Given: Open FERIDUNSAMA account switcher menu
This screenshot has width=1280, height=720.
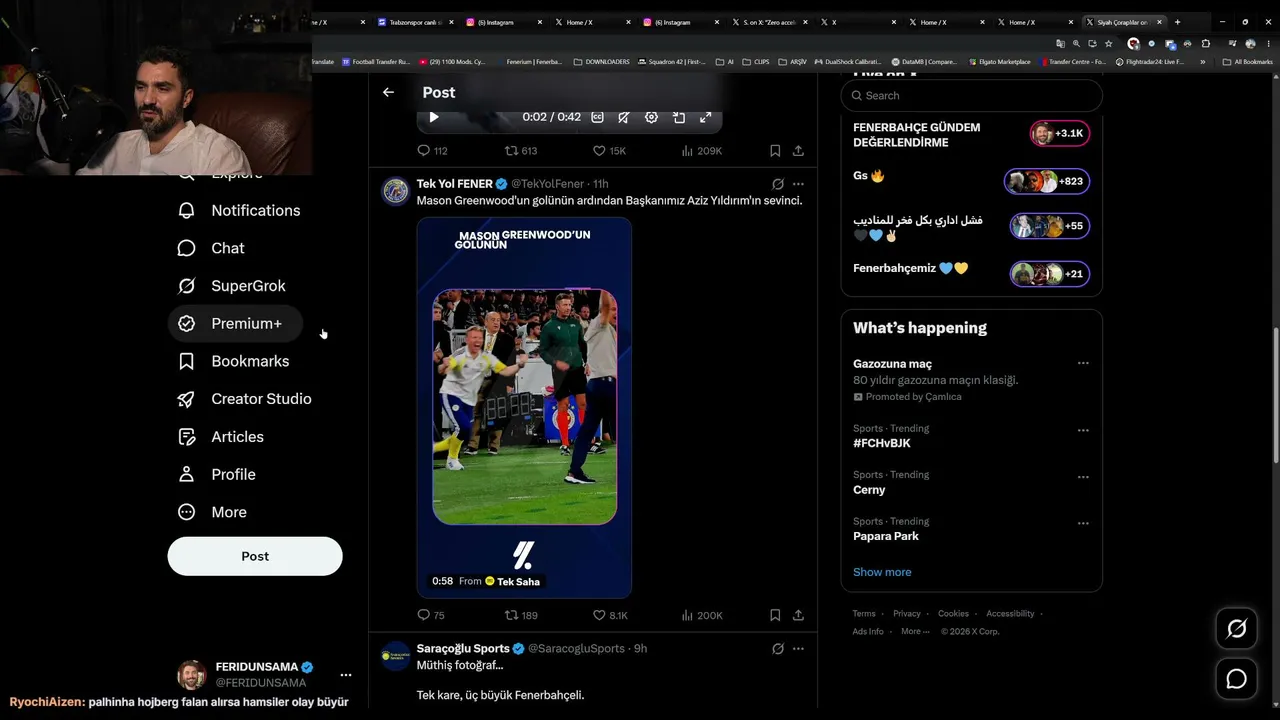Looking at the screenshot, I should tap(264, 675).
